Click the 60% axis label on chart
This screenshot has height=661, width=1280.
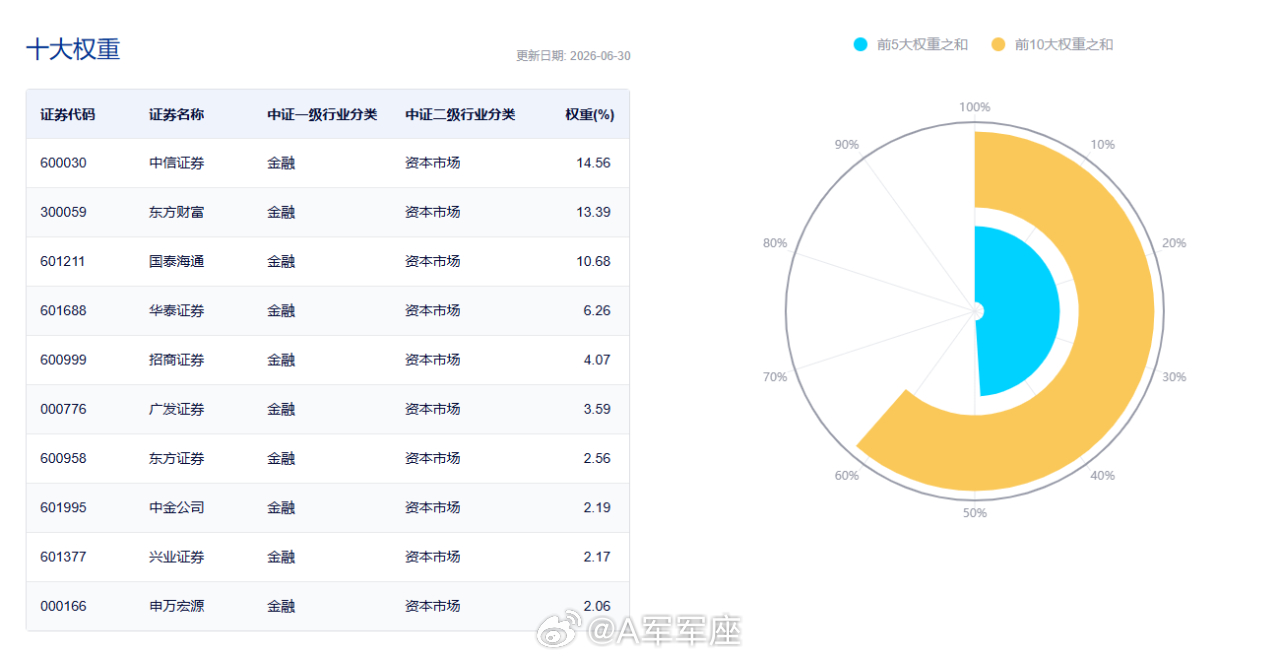pos(847,476)
